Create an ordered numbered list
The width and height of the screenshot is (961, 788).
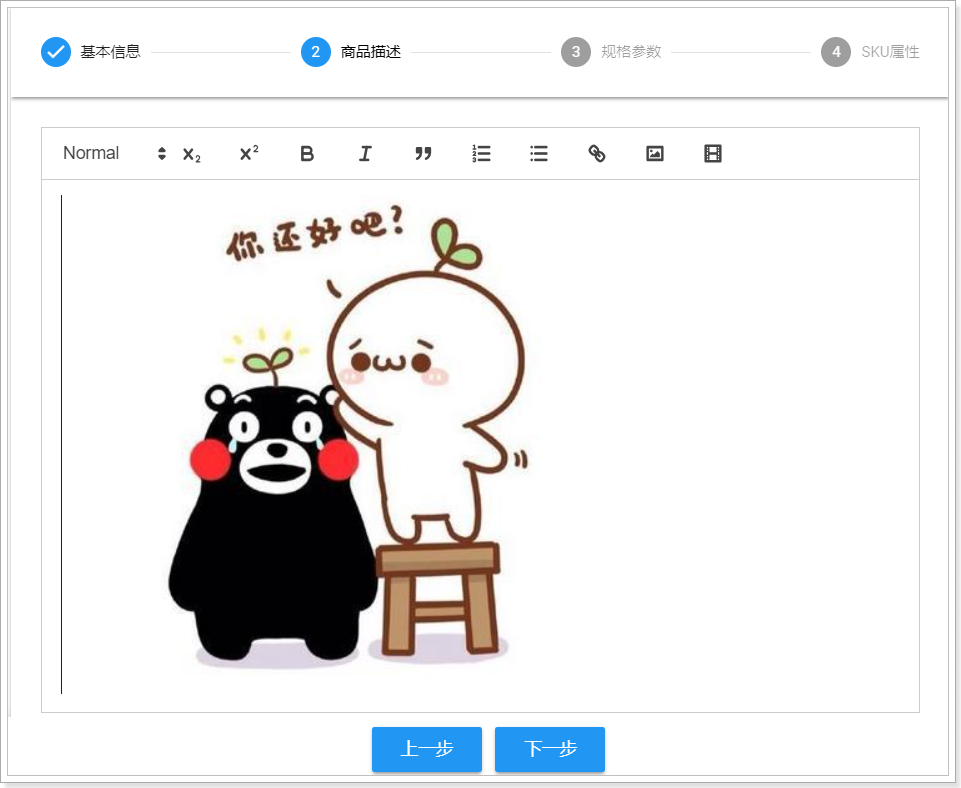[481, 154]
